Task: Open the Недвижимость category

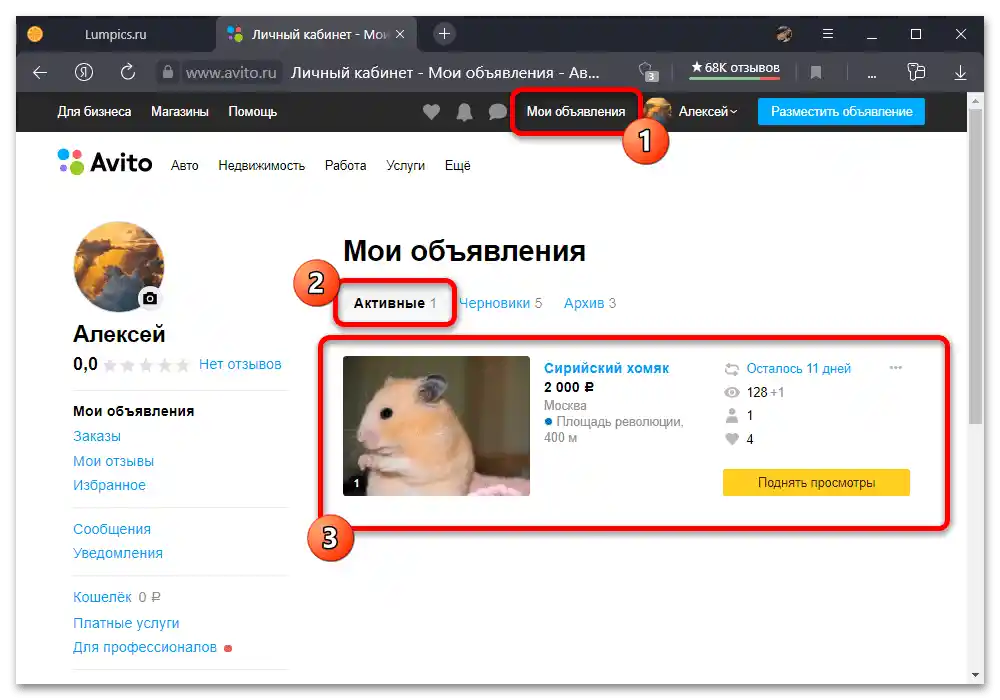Action: (261, 166)
